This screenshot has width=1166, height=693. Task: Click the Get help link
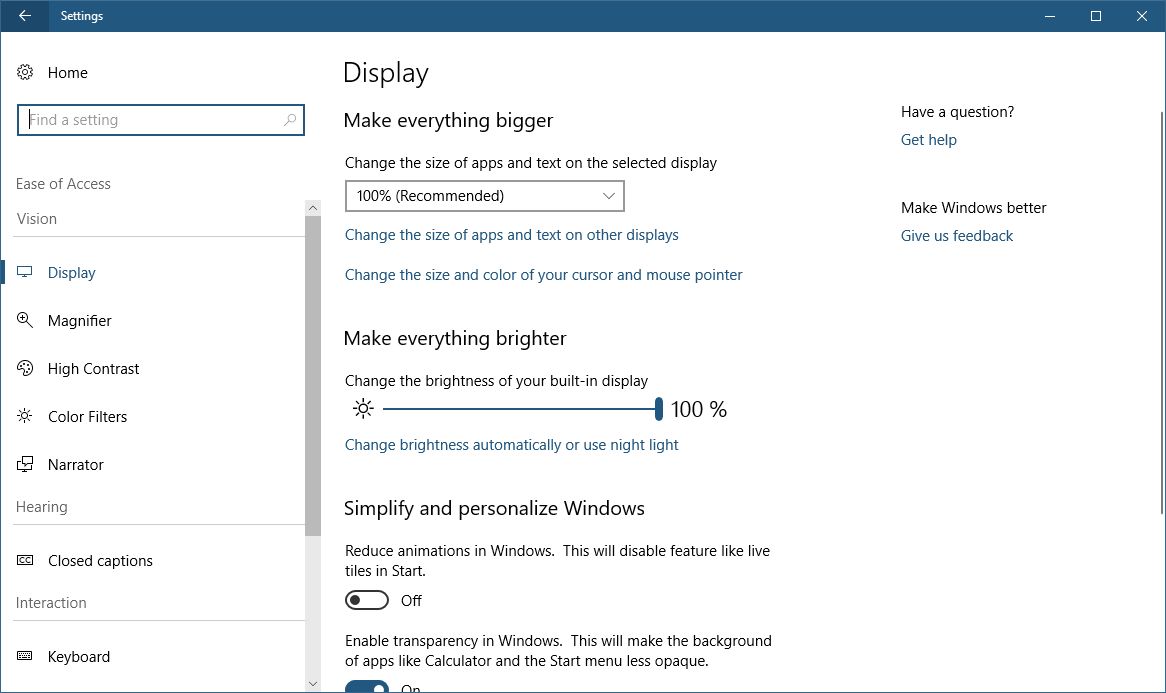tap(929, 140)
